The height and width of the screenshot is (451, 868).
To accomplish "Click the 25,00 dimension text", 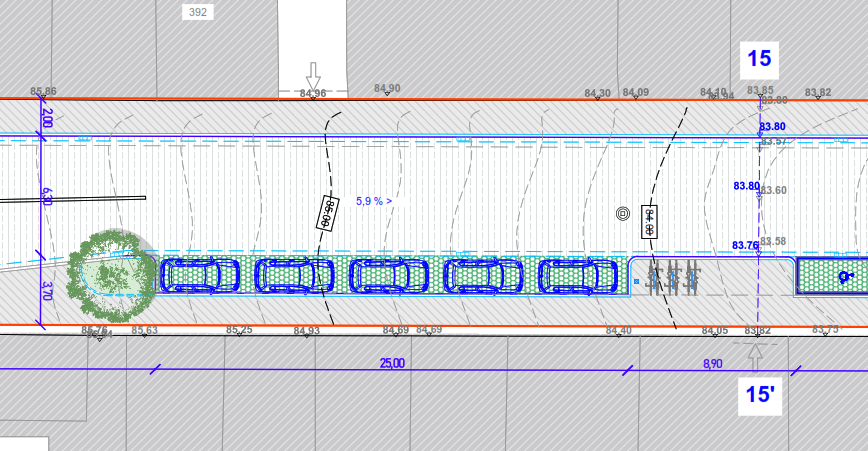I will click(x=392, y=363).
